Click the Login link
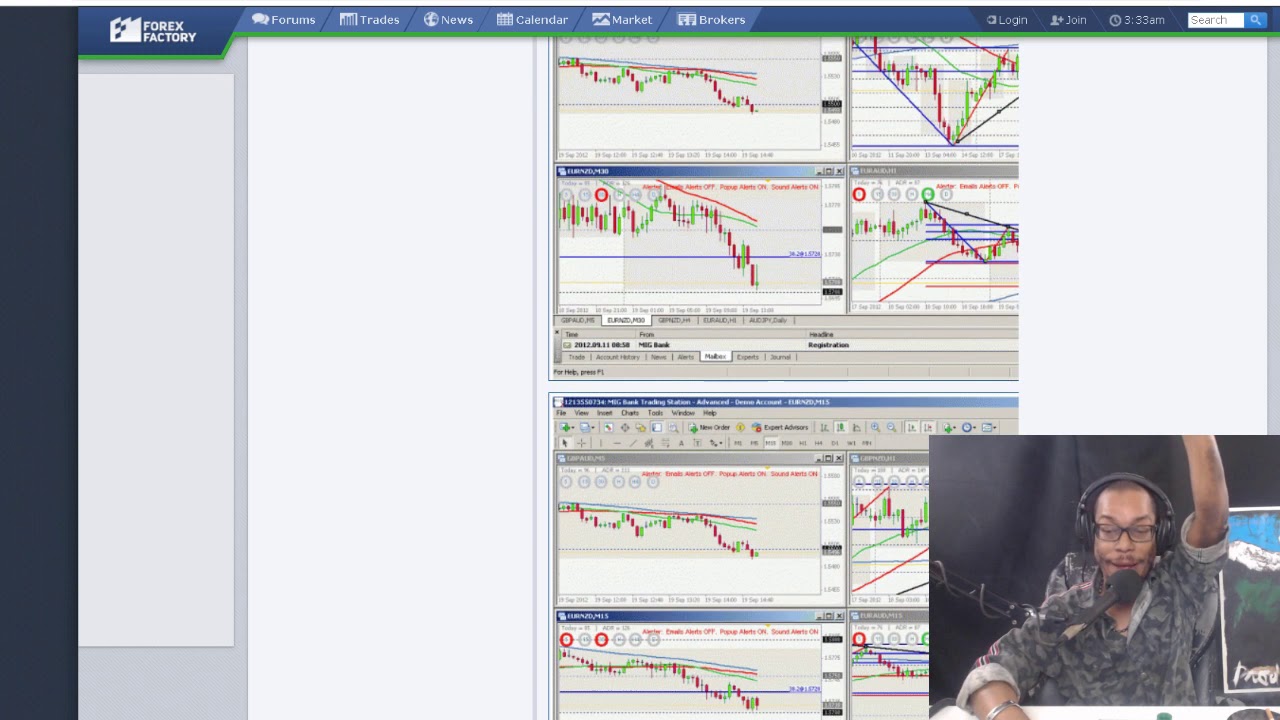1280x720 pixels. 1007,20
